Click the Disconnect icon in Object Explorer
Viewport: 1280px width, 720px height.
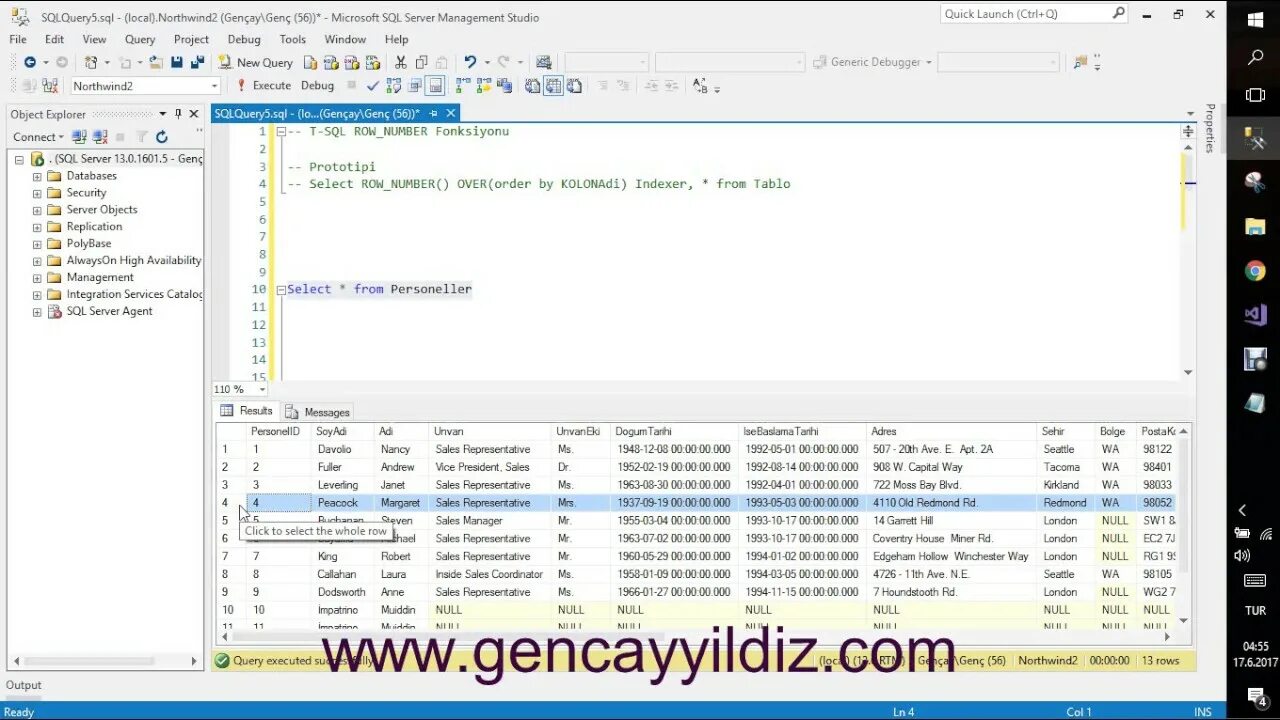point(99,137)
